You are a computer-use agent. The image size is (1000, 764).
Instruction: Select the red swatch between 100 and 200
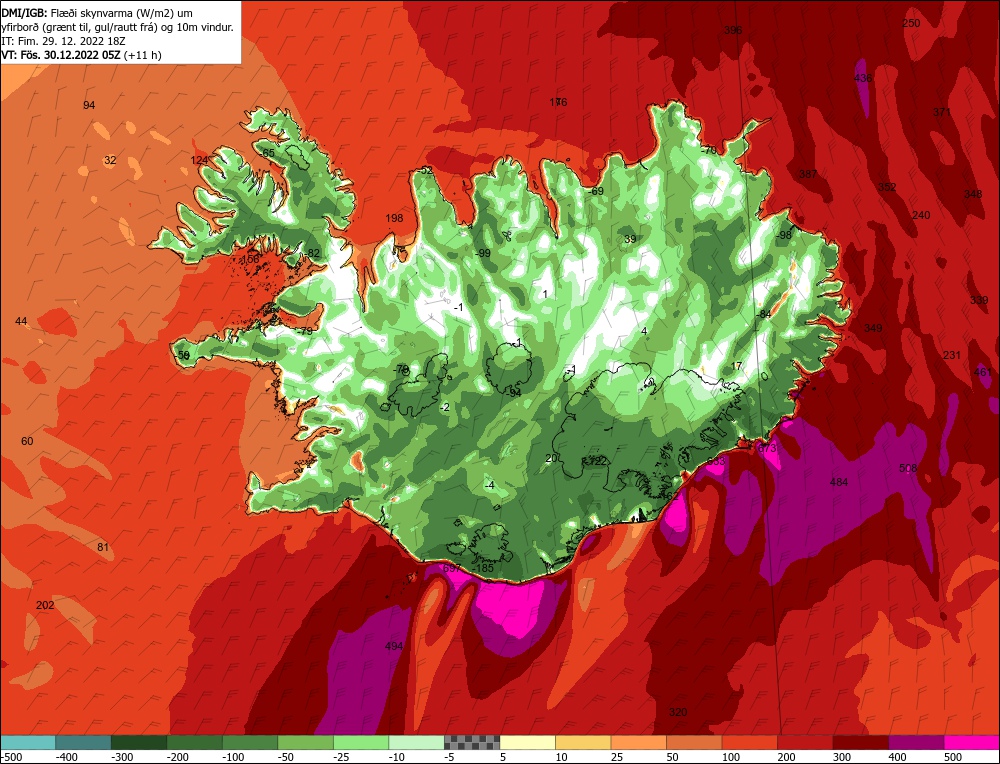click(x=749, y=742)
